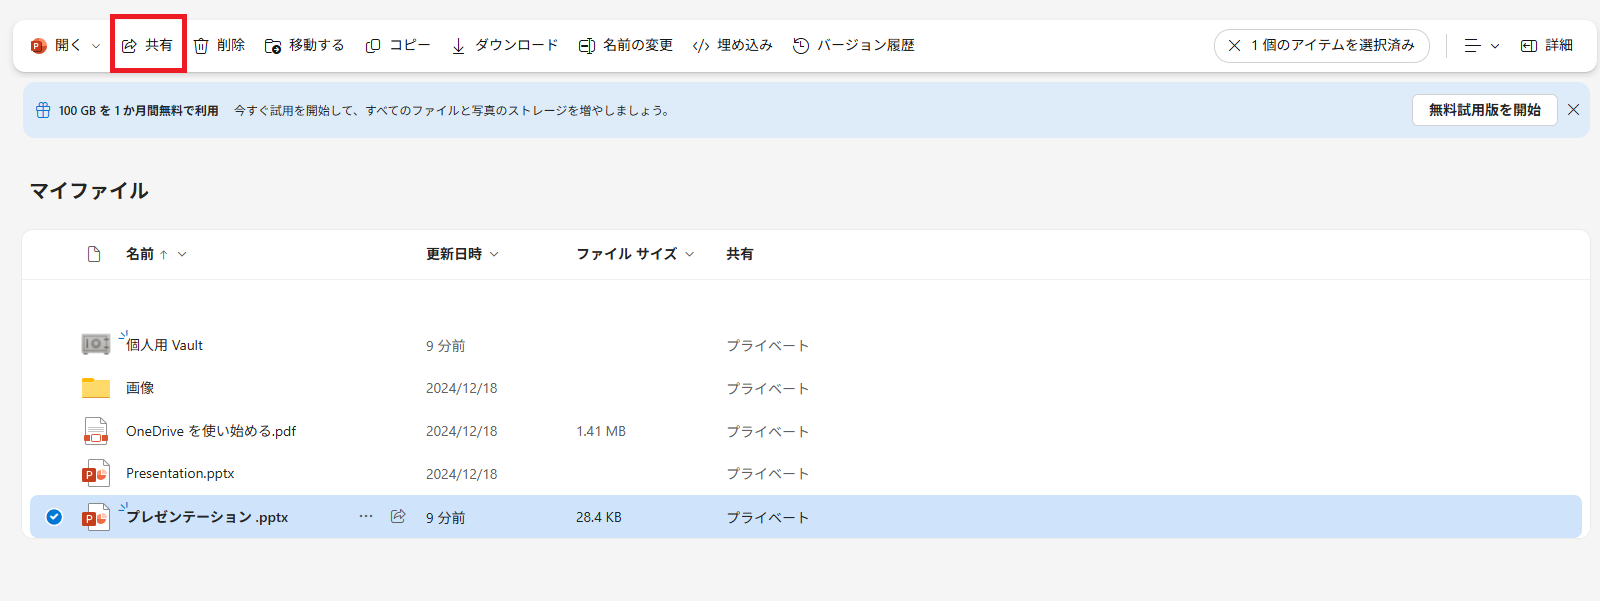This screenshot has width=1600, height=601.
Task: Click the 削除 trash icon
Action: click(201, 46)
